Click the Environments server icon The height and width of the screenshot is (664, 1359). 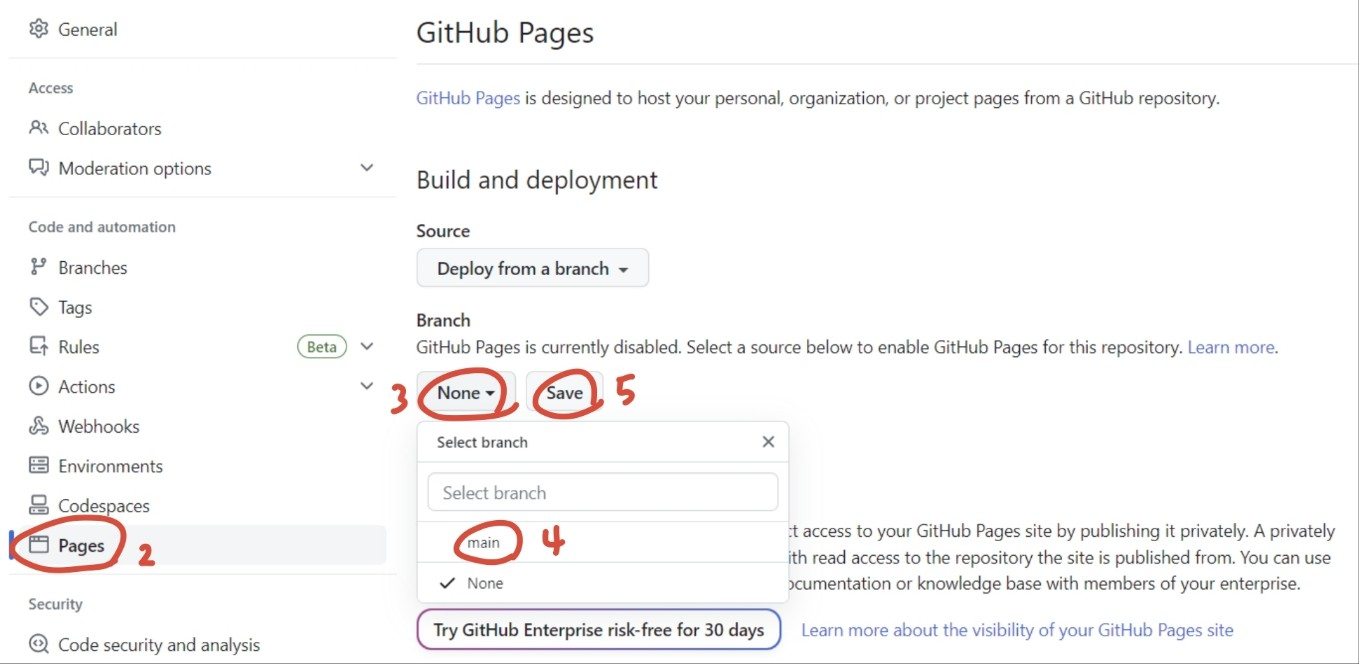click(39, 466)
